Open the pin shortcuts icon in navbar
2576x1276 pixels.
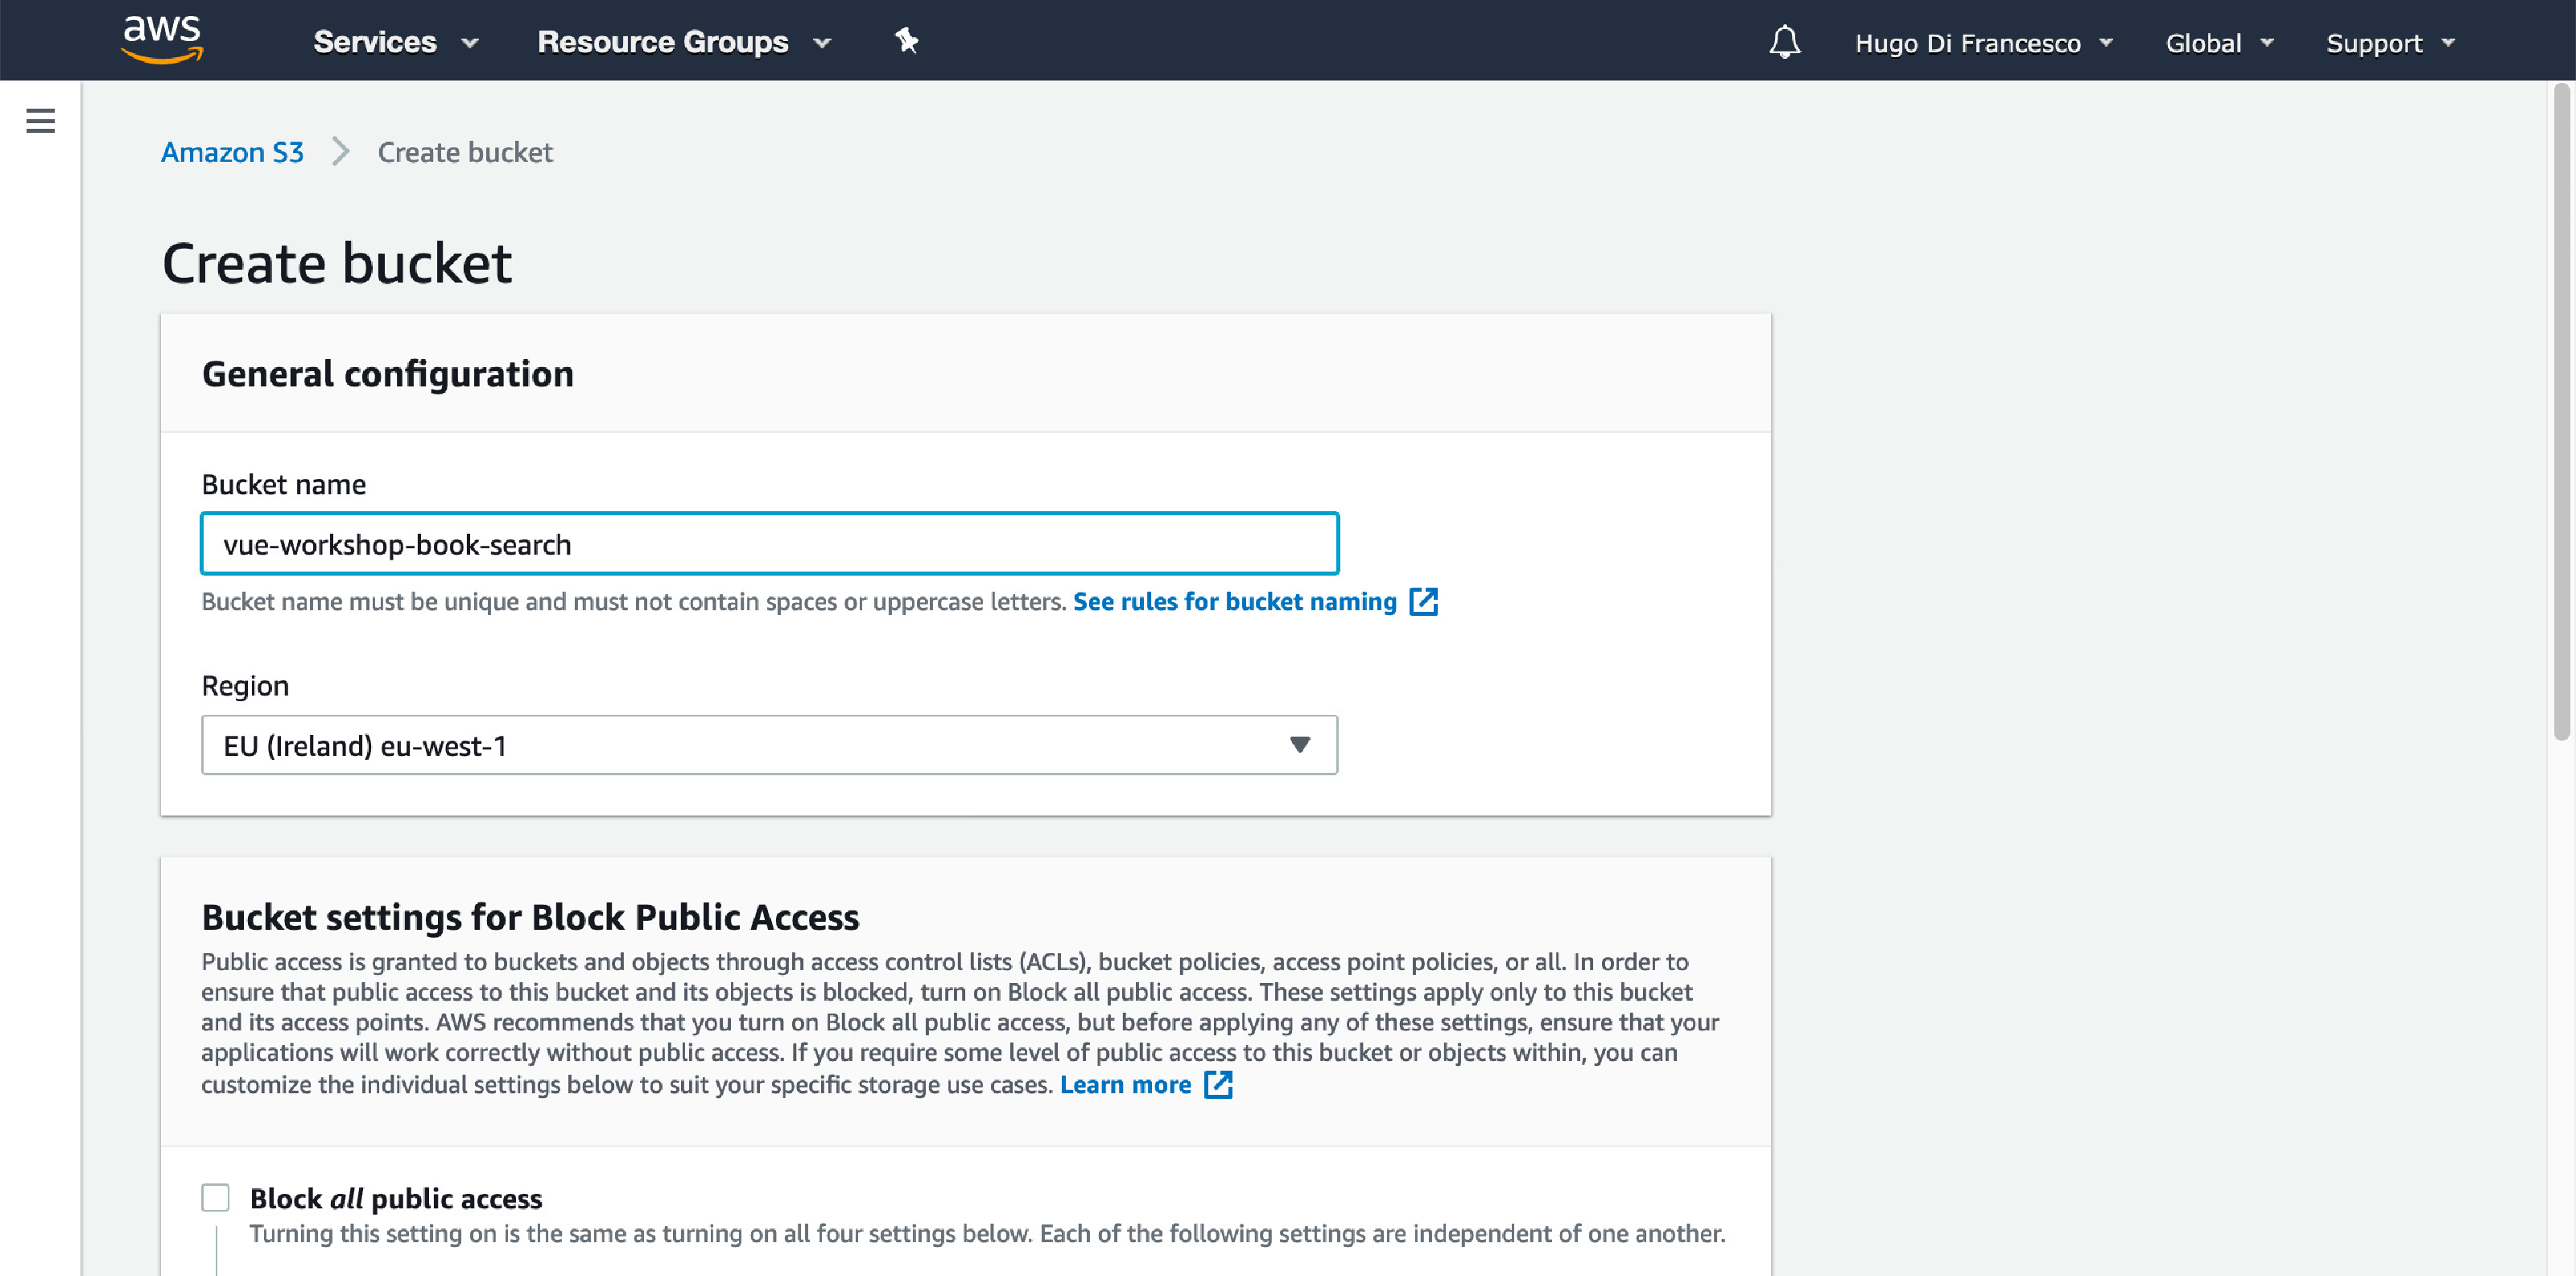(906, 41)
